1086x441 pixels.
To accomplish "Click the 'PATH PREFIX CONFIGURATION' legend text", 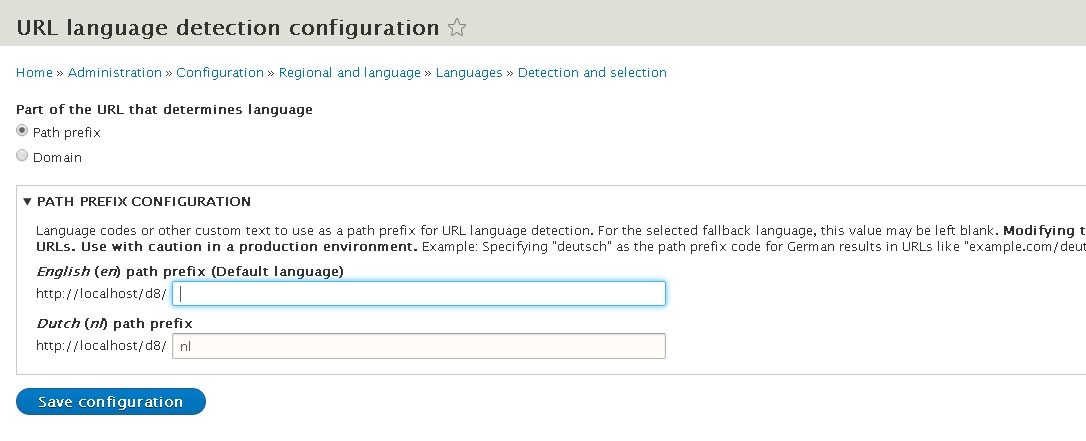I will (x=144, y=201).
